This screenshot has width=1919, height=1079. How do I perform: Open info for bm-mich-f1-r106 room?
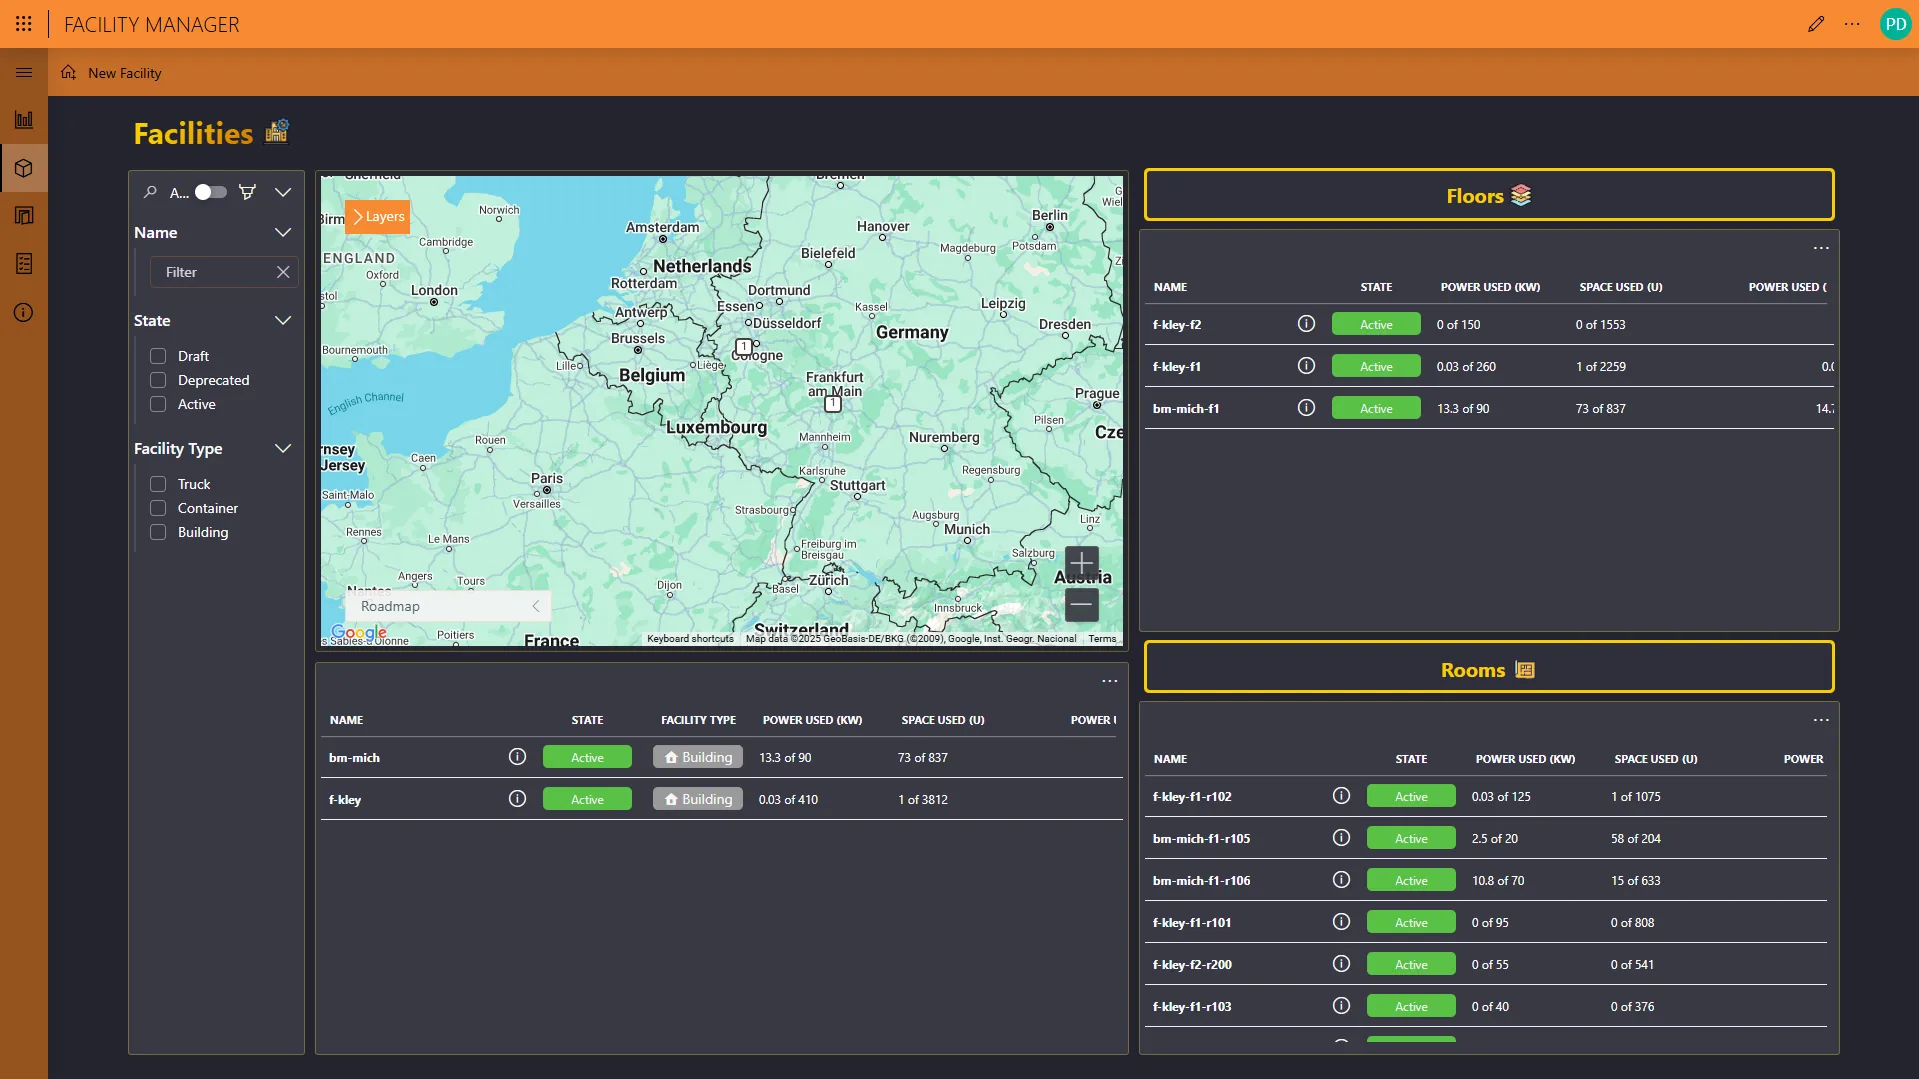point(1341,880)
